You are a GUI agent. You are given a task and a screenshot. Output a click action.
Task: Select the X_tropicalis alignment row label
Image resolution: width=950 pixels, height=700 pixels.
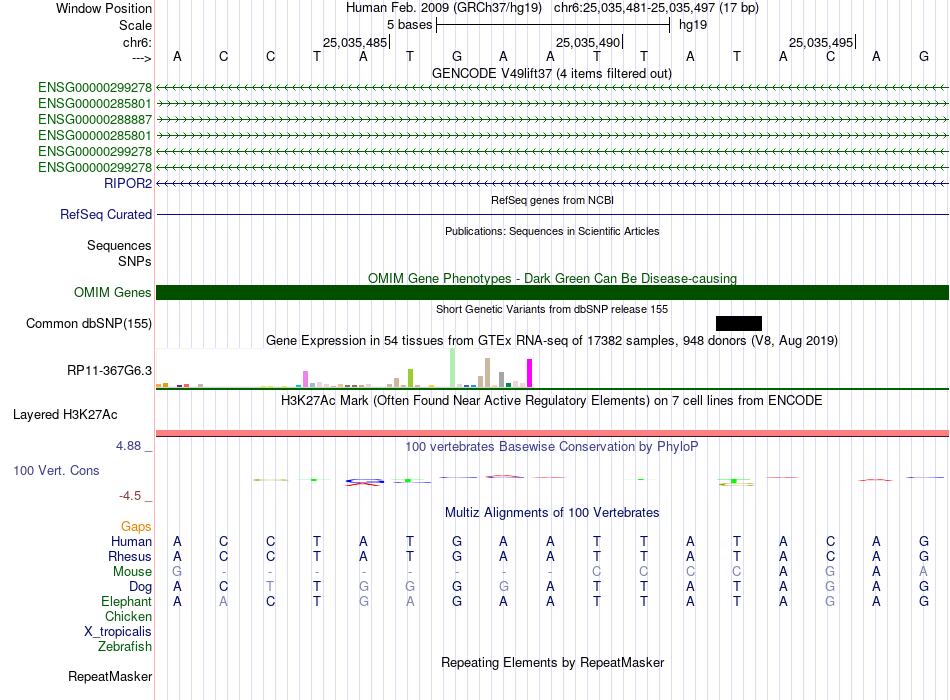click(118, 632)
